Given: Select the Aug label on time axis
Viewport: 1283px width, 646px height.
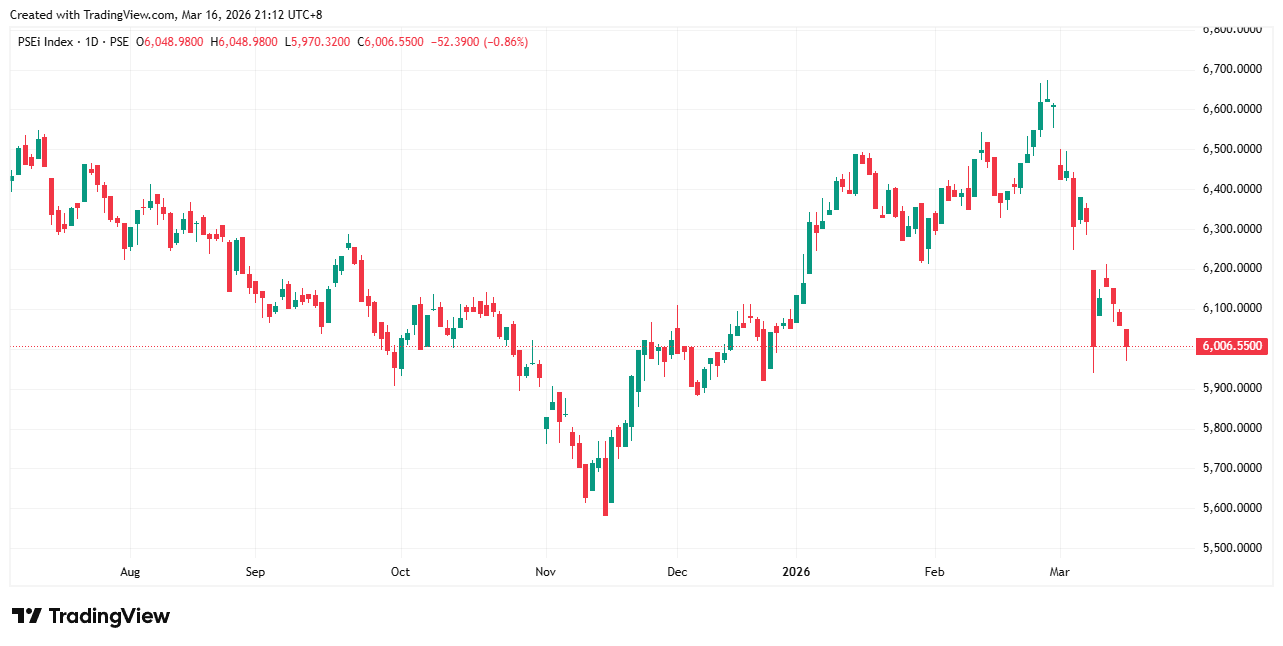Looking at the screenshot, I should pyautogui.click(x=130, y=573).
